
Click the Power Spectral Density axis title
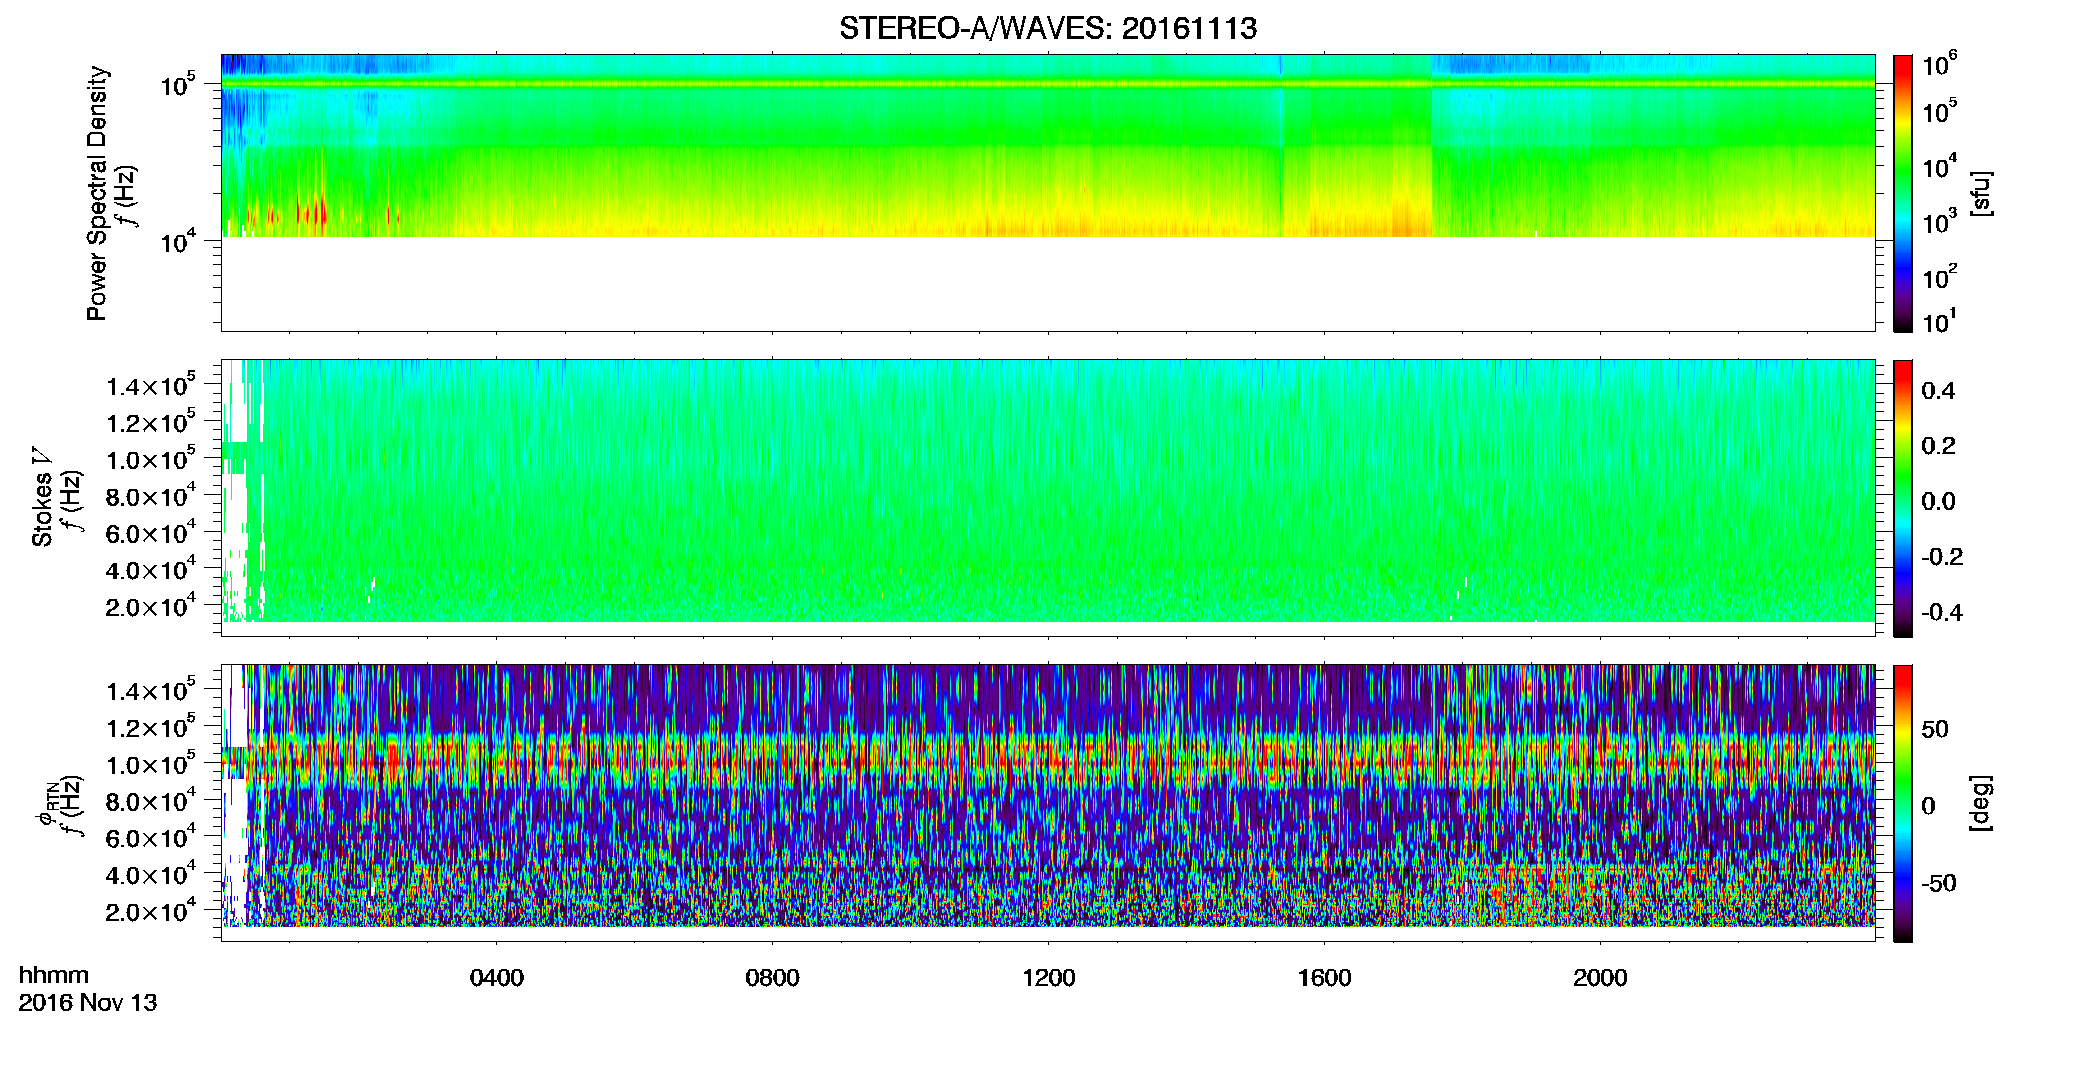click(97, 193)
